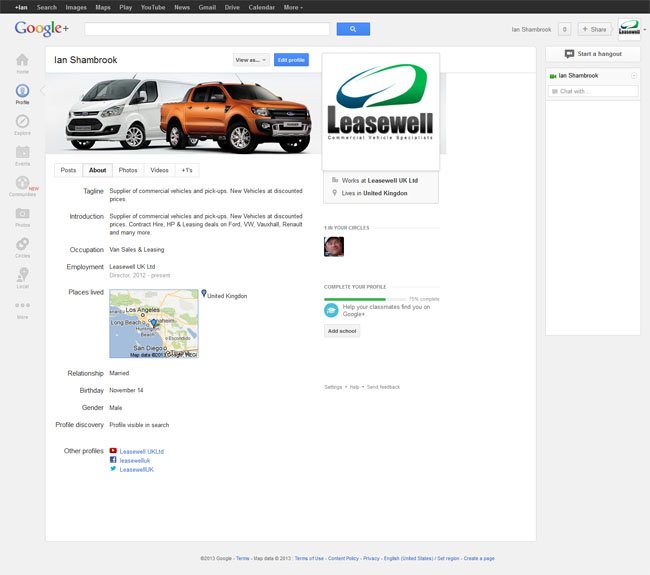
Task: Open Drive in the top bar
Action: 232,7
